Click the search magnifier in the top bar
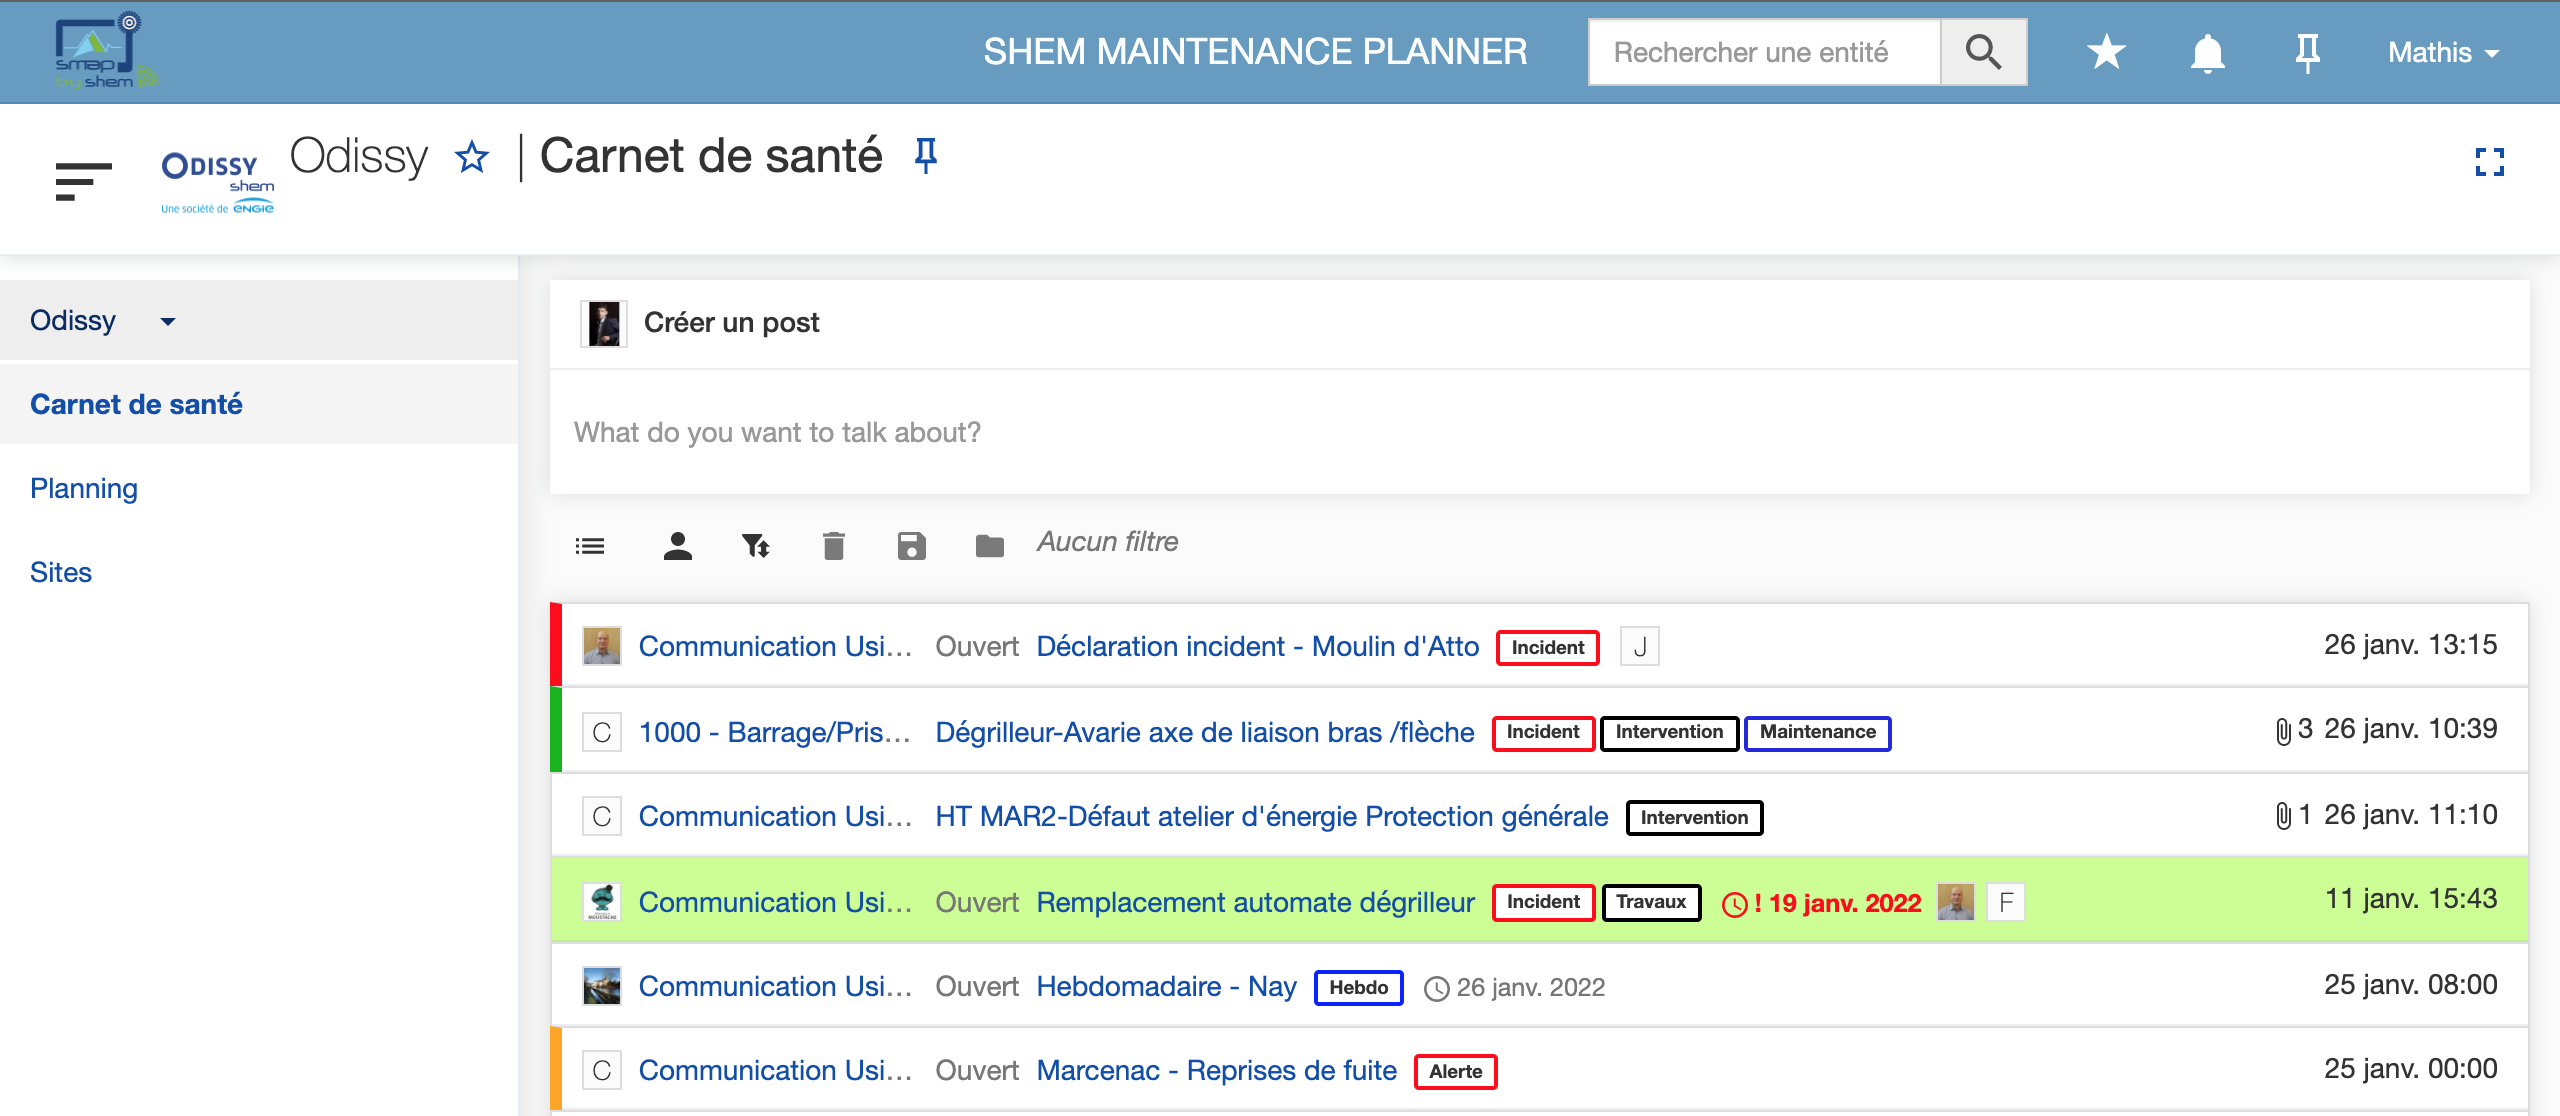The height and width of the screenshot is (1116, 2560). coord(1985,51)
